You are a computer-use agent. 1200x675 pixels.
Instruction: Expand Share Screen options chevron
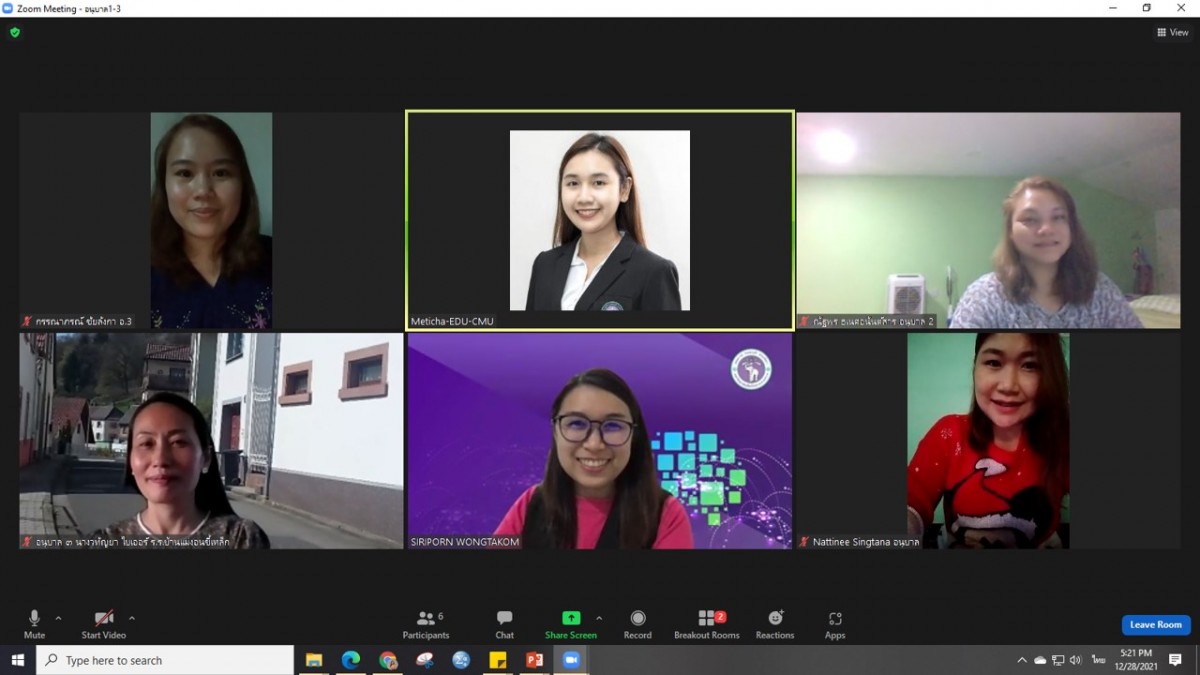click(599, 618)
